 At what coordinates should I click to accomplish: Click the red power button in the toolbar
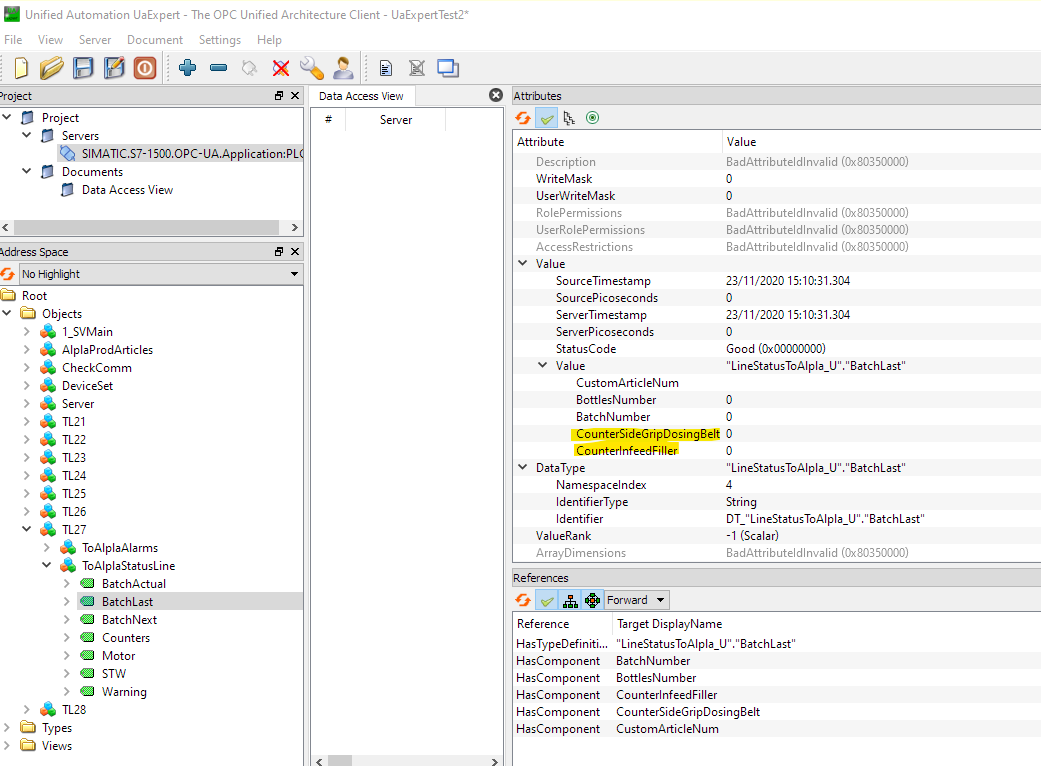tap(145, 68)
